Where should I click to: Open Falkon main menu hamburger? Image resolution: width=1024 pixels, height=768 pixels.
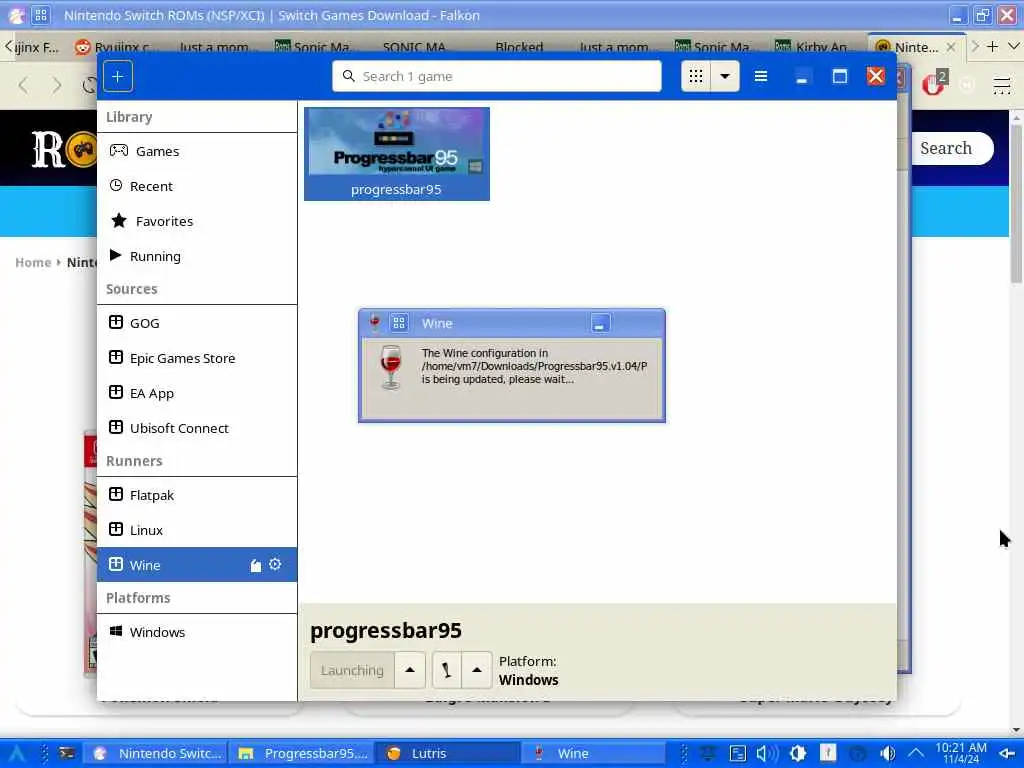(1002, 86)
